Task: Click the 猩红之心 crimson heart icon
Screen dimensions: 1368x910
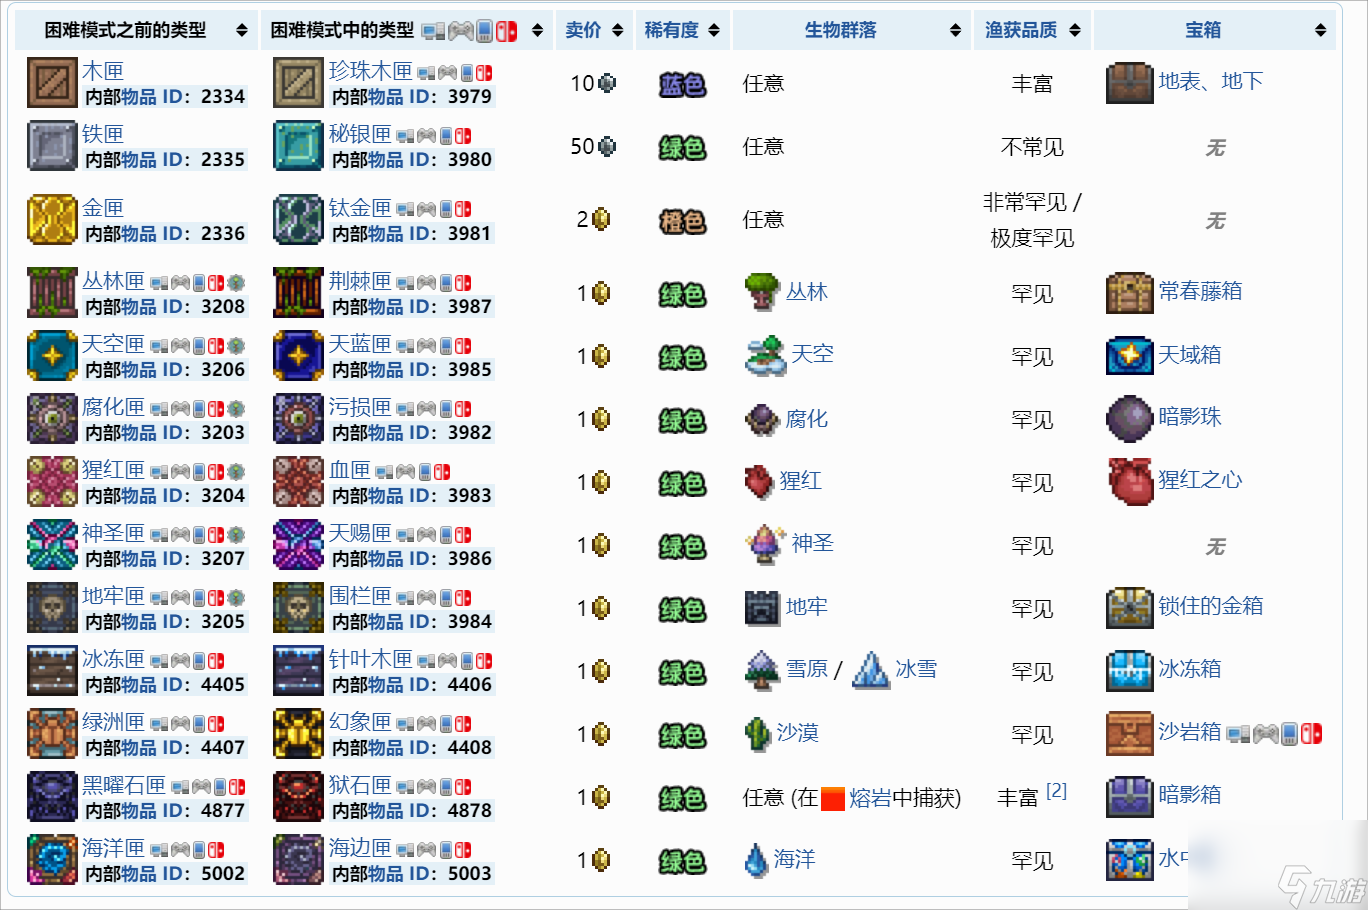Action: click(1130, 481)
